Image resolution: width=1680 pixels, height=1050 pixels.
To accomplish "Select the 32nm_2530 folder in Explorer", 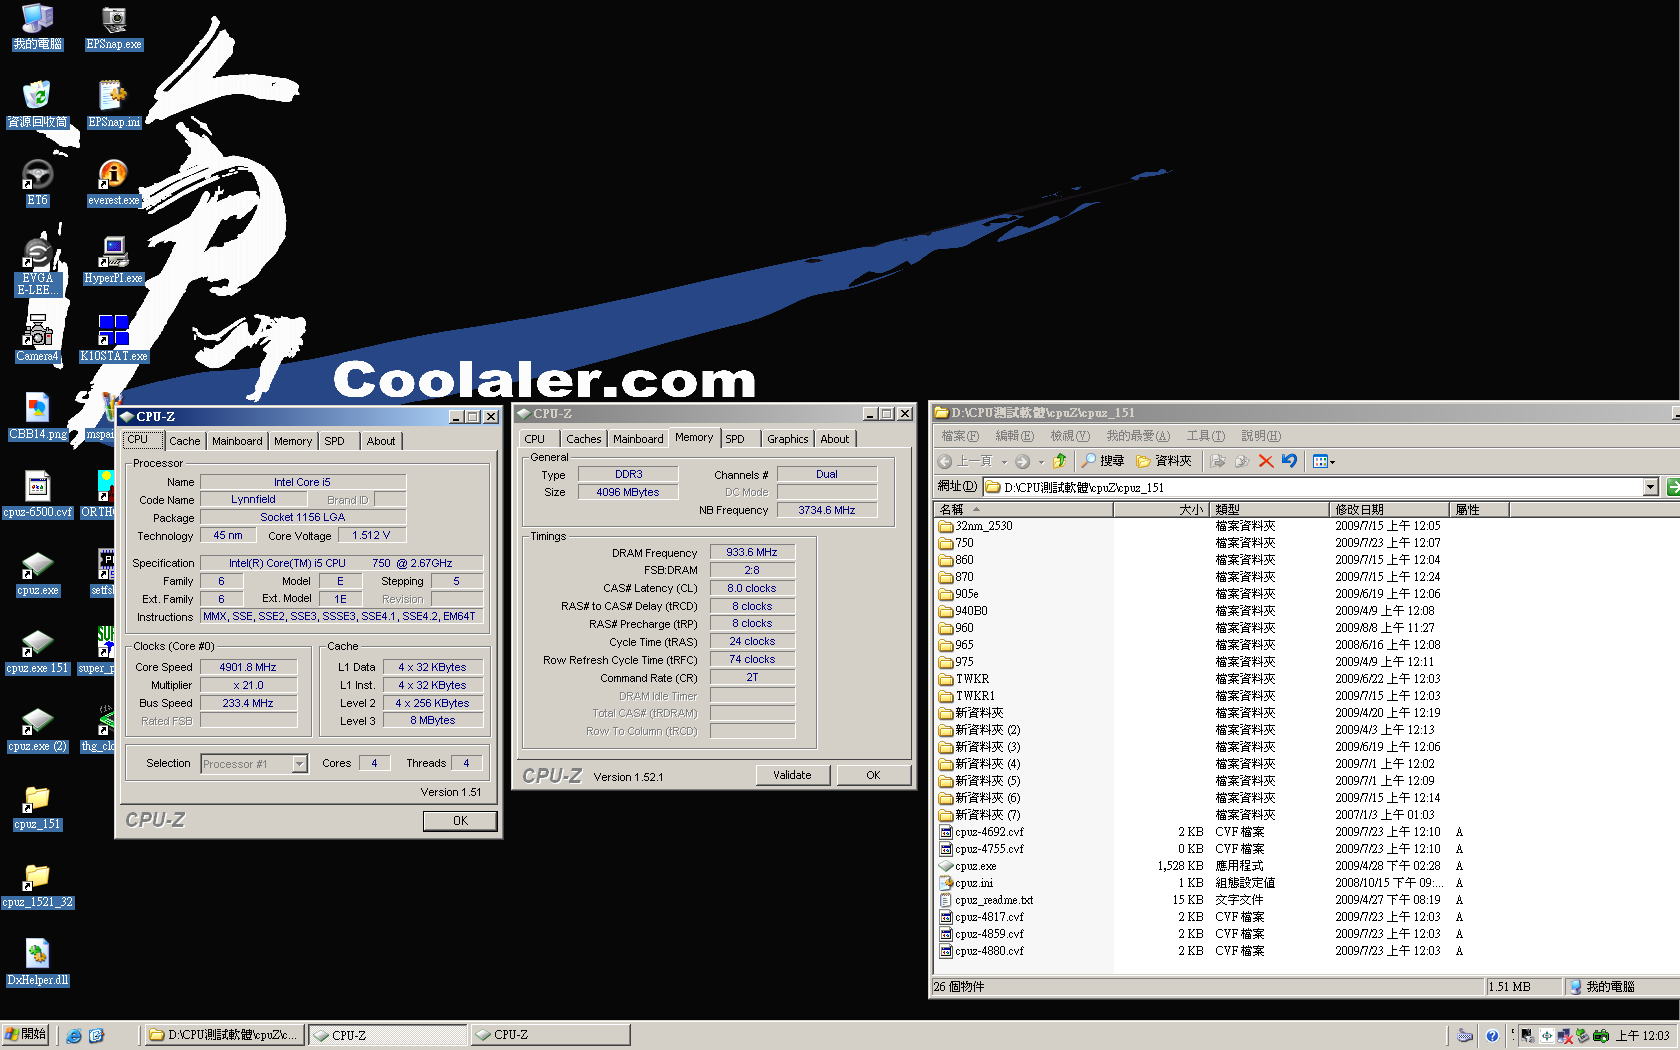I will (975, 526).
